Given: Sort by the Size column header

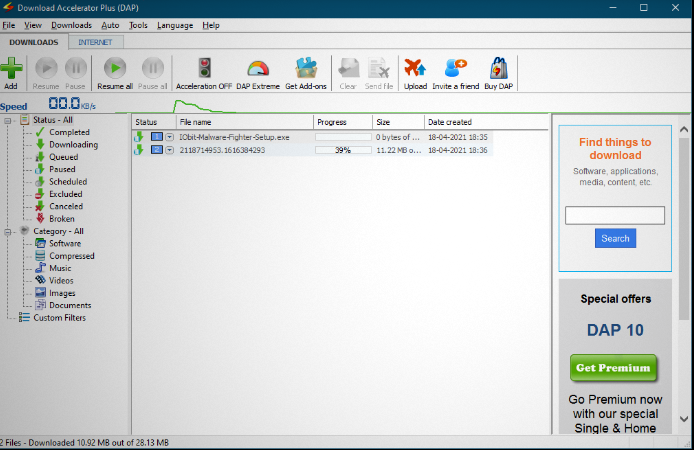Looking at the screenshot, I should point(398,122).
